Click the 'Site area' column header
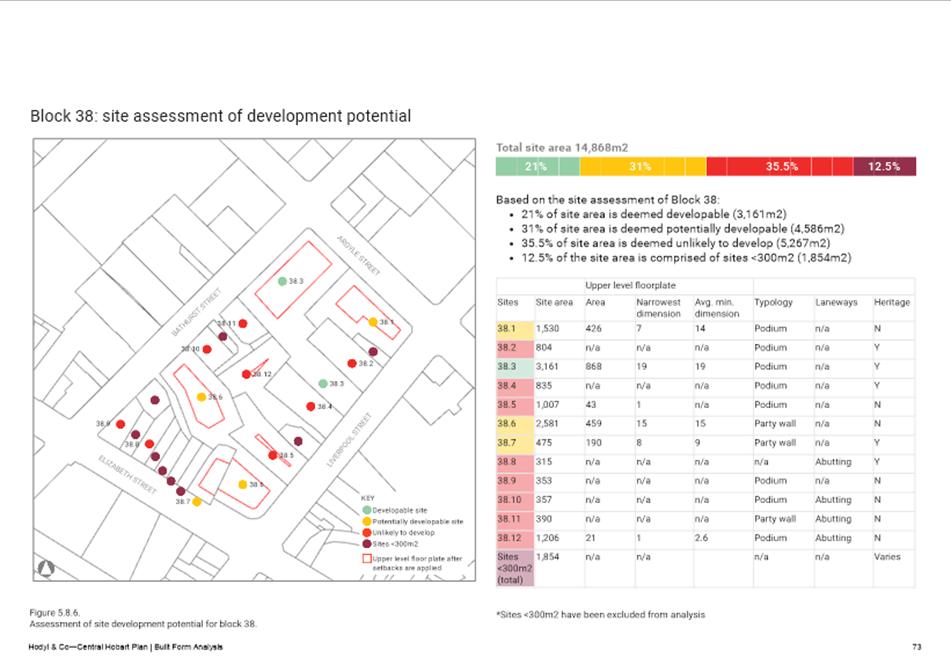 (554, 302)
